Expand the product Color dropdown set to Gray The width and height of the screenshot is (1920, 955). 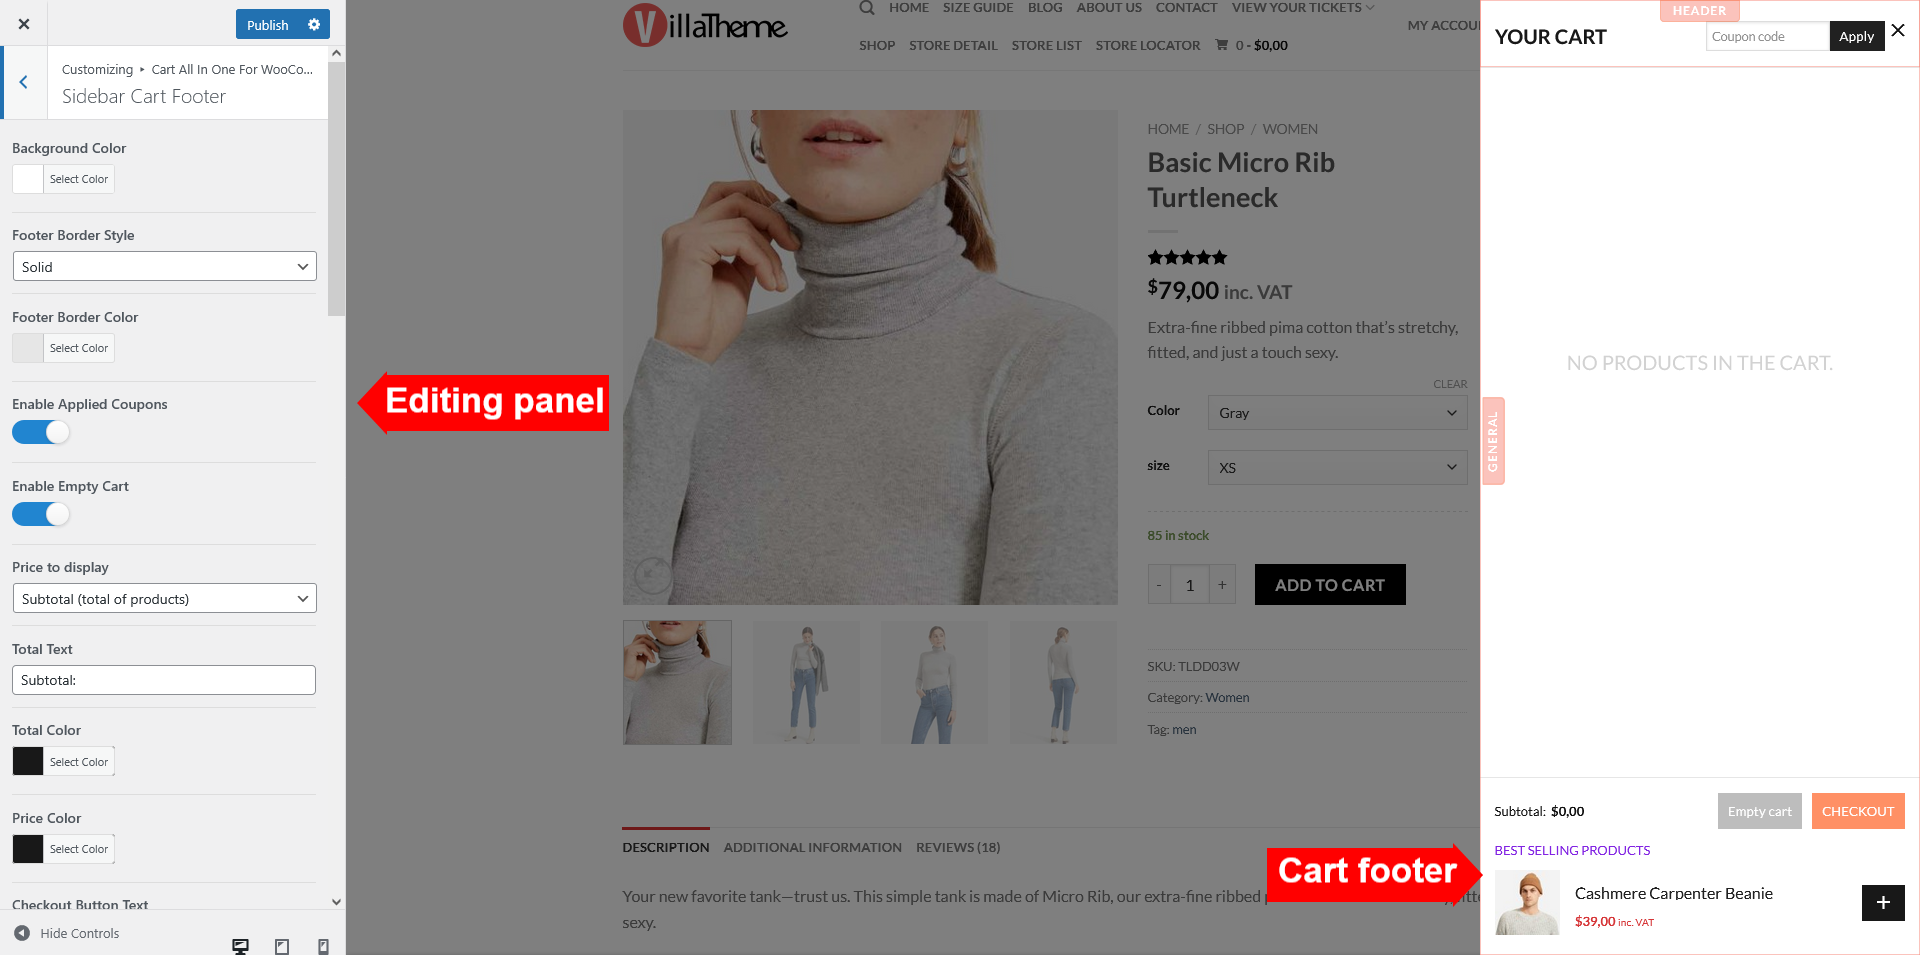(1337, 413)
